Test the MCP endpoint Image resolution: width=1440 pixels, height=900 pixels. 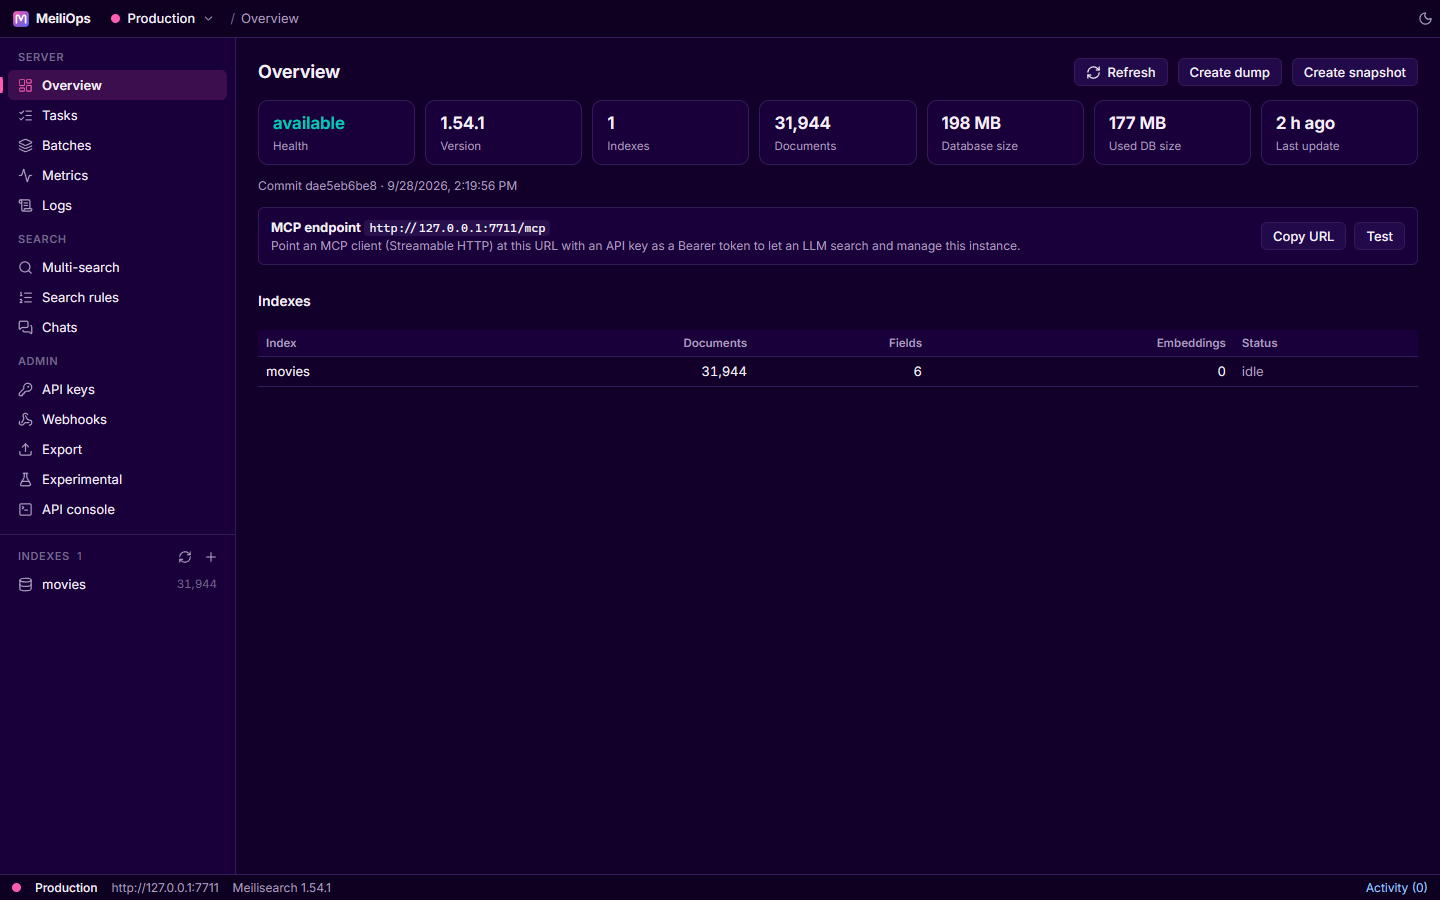(1380, 236)
